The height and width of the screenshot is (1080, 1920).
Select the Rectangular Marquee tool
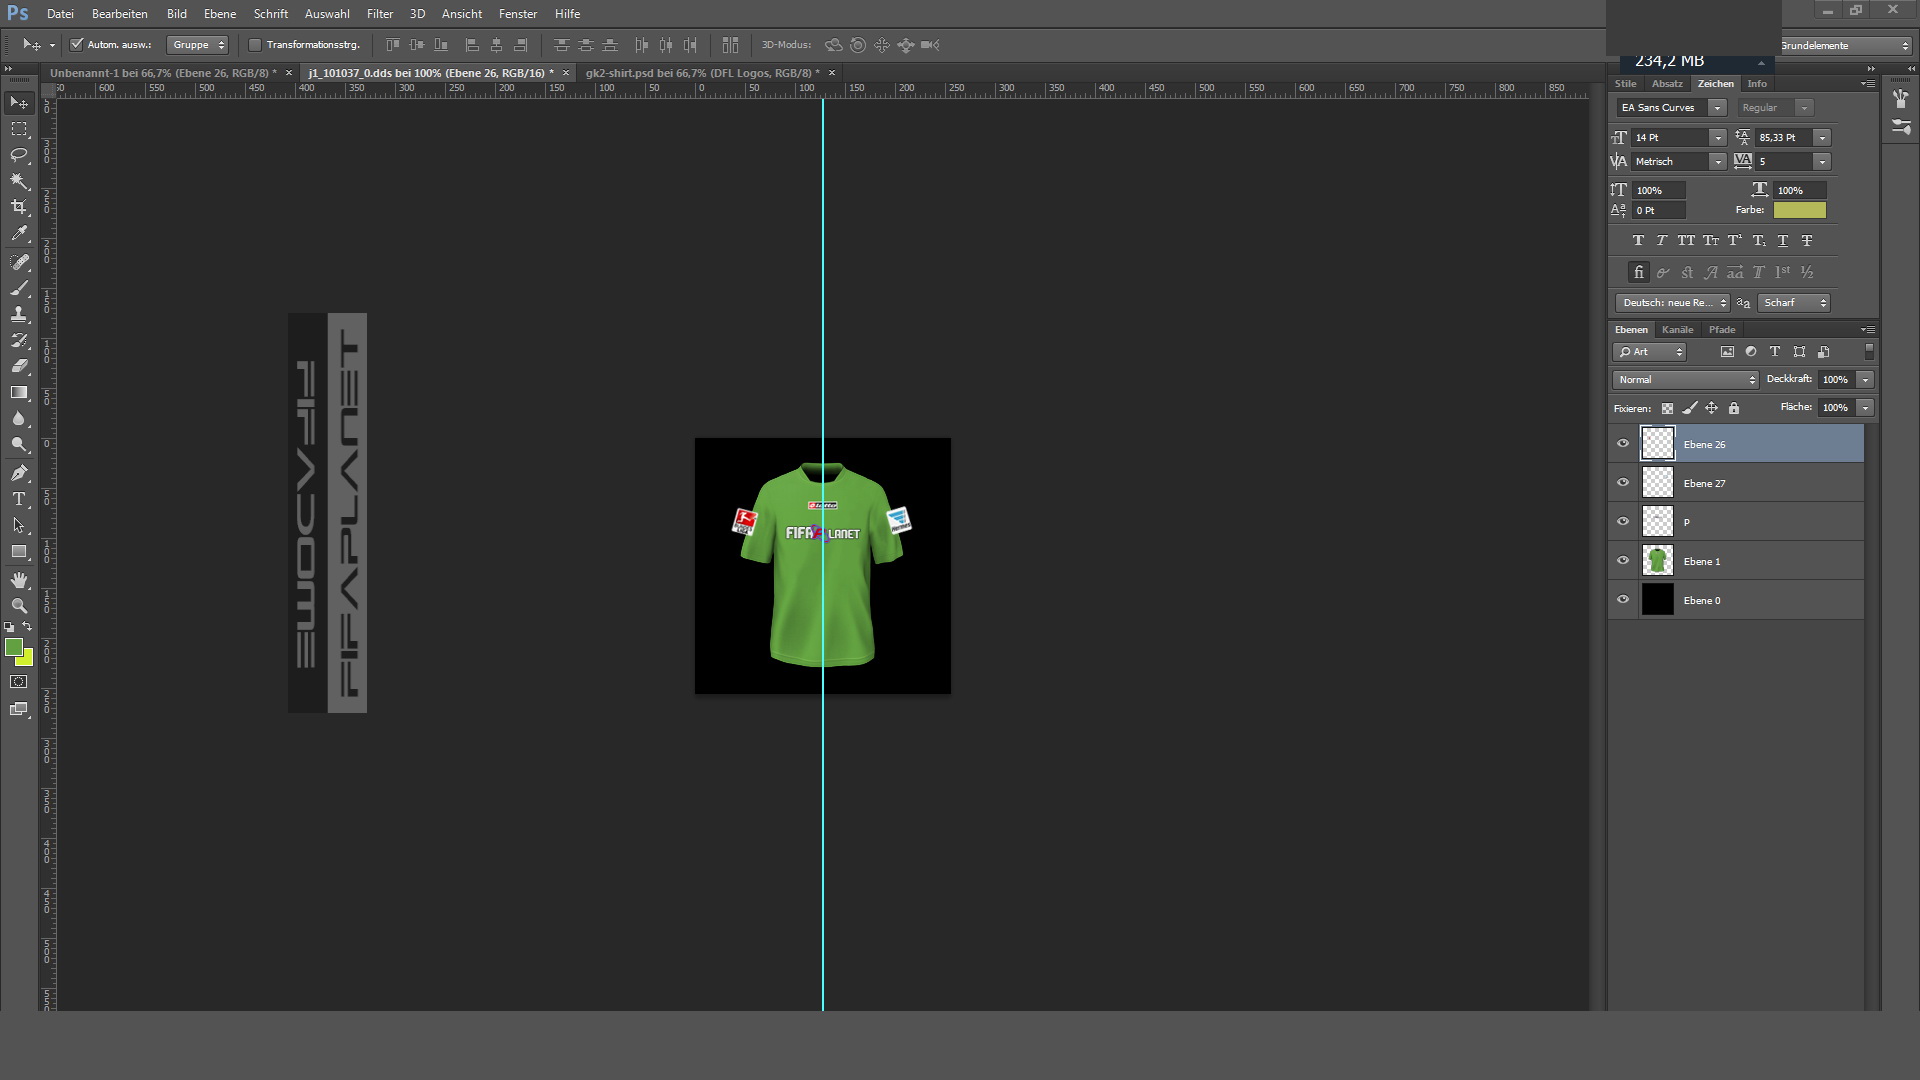(19, 129)
